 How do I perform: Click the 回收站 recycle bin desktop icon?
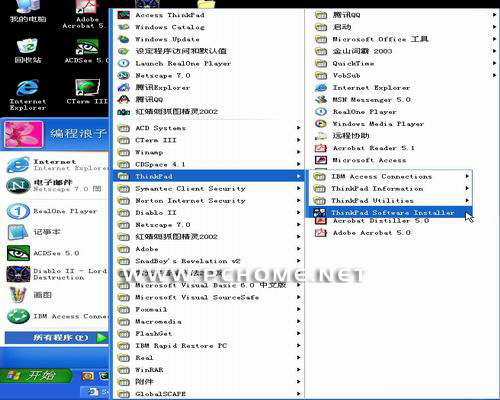27,46
